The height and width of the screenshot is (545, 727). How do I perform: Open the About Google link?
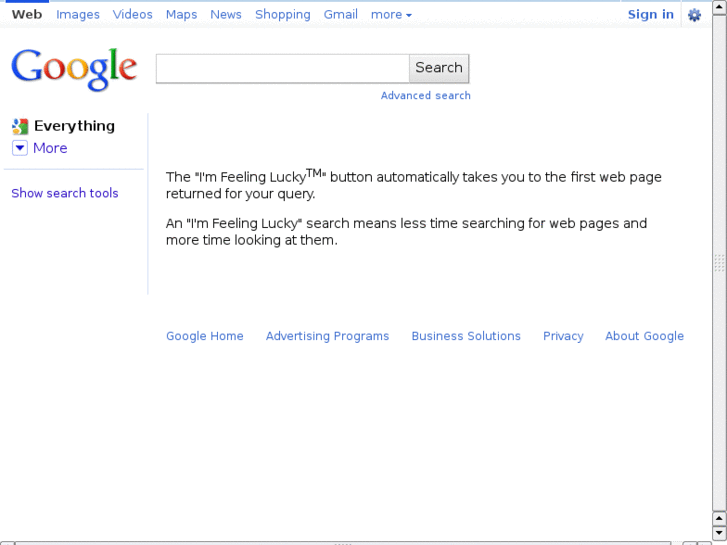click(644, 336)
